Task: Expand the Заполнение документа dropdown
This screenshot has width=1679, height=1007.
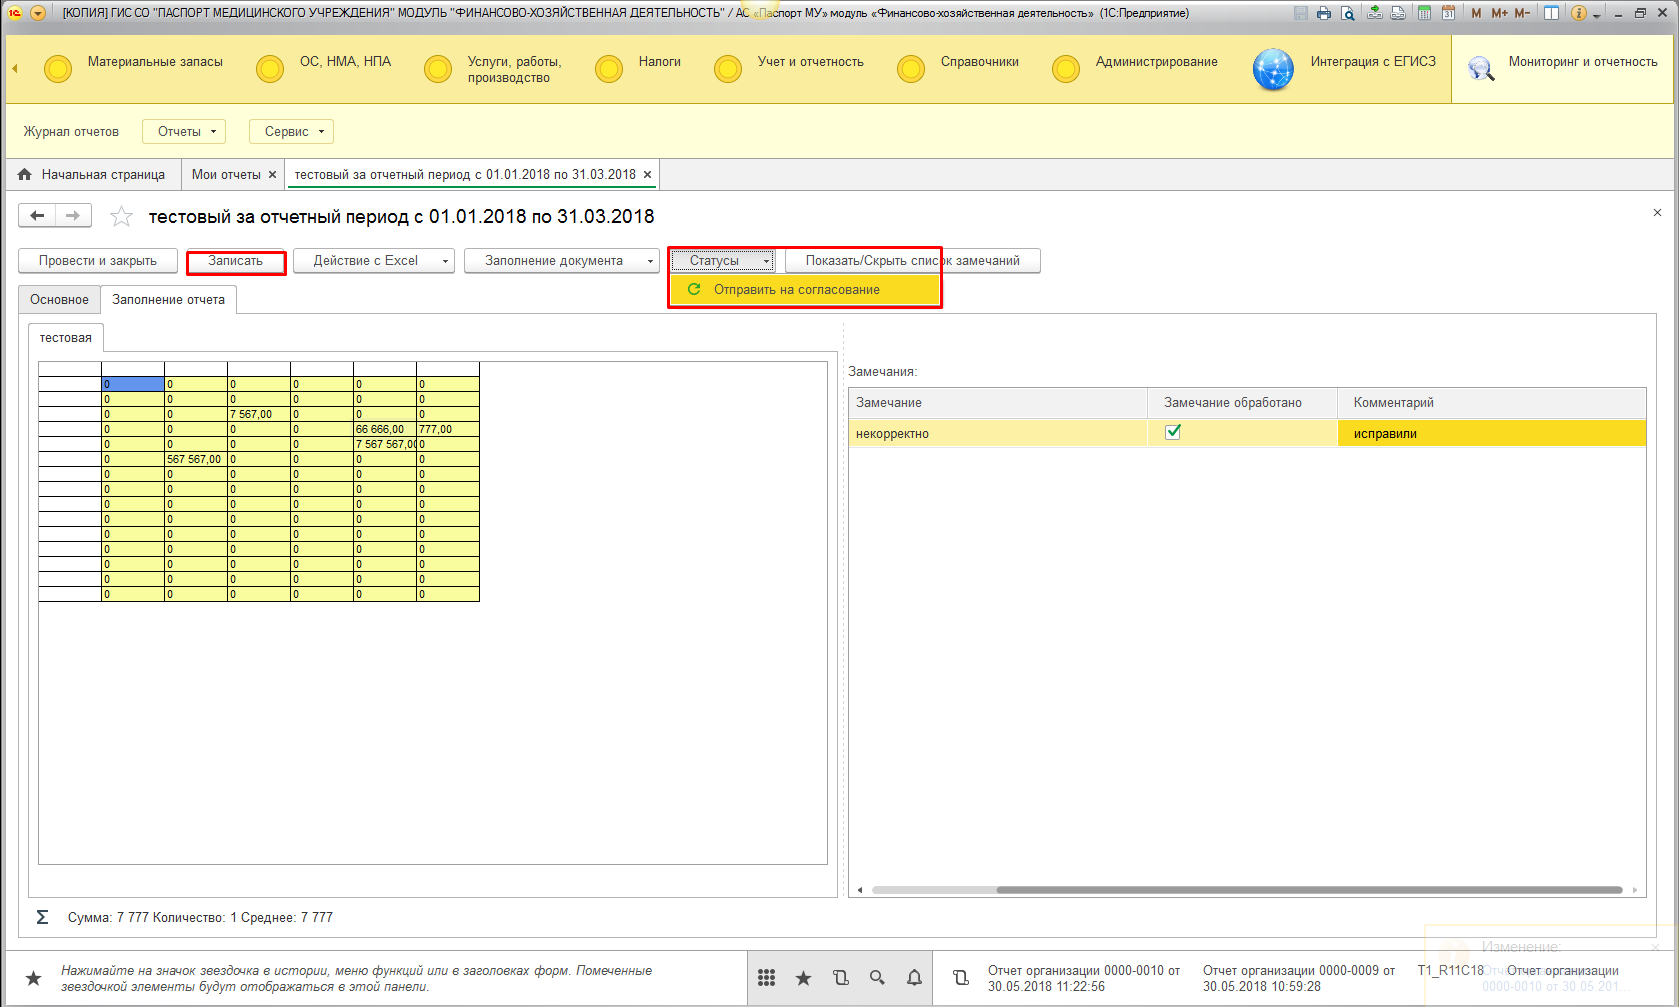Action: (561, 261)
